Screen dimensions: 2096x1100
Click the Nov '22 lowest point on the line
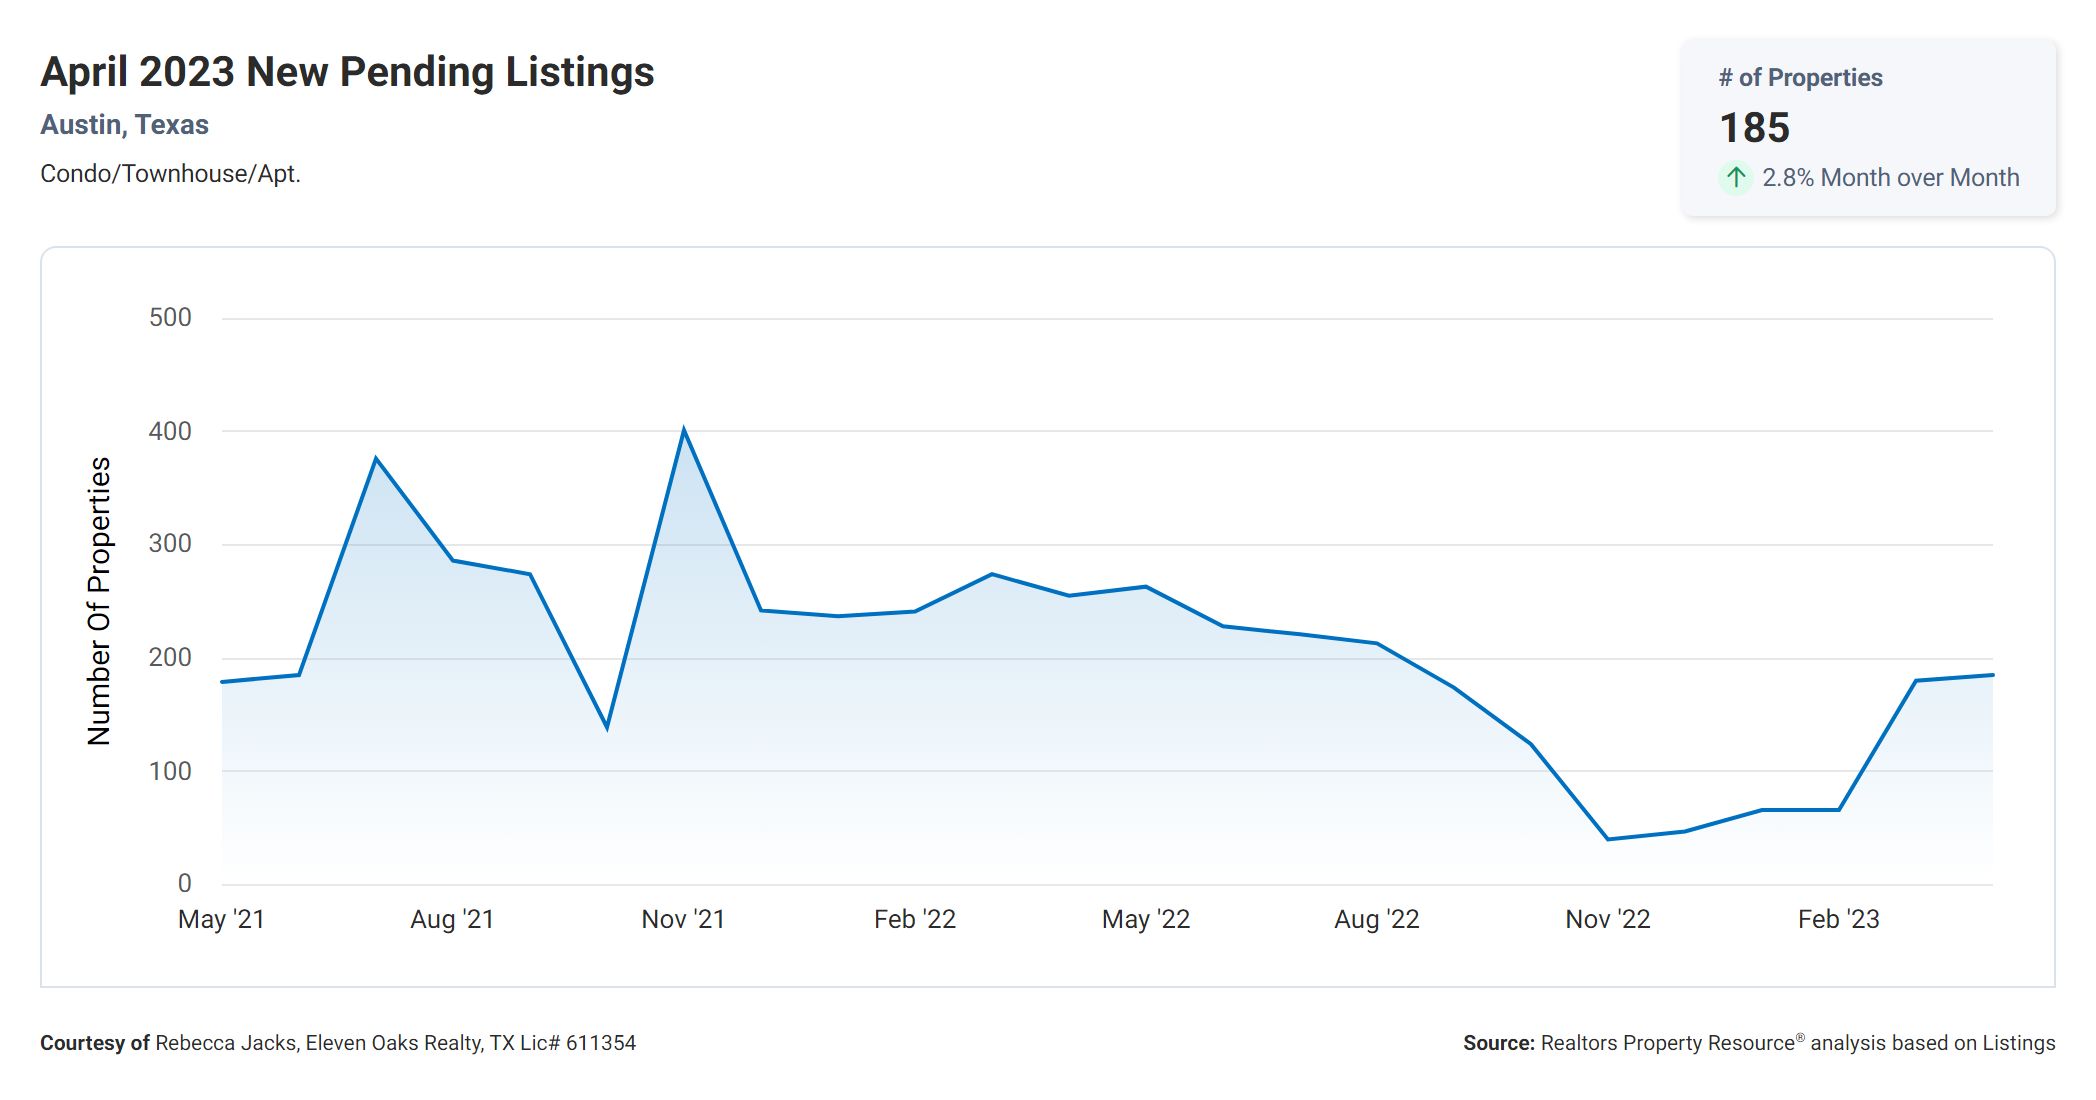click(1608, 839)
